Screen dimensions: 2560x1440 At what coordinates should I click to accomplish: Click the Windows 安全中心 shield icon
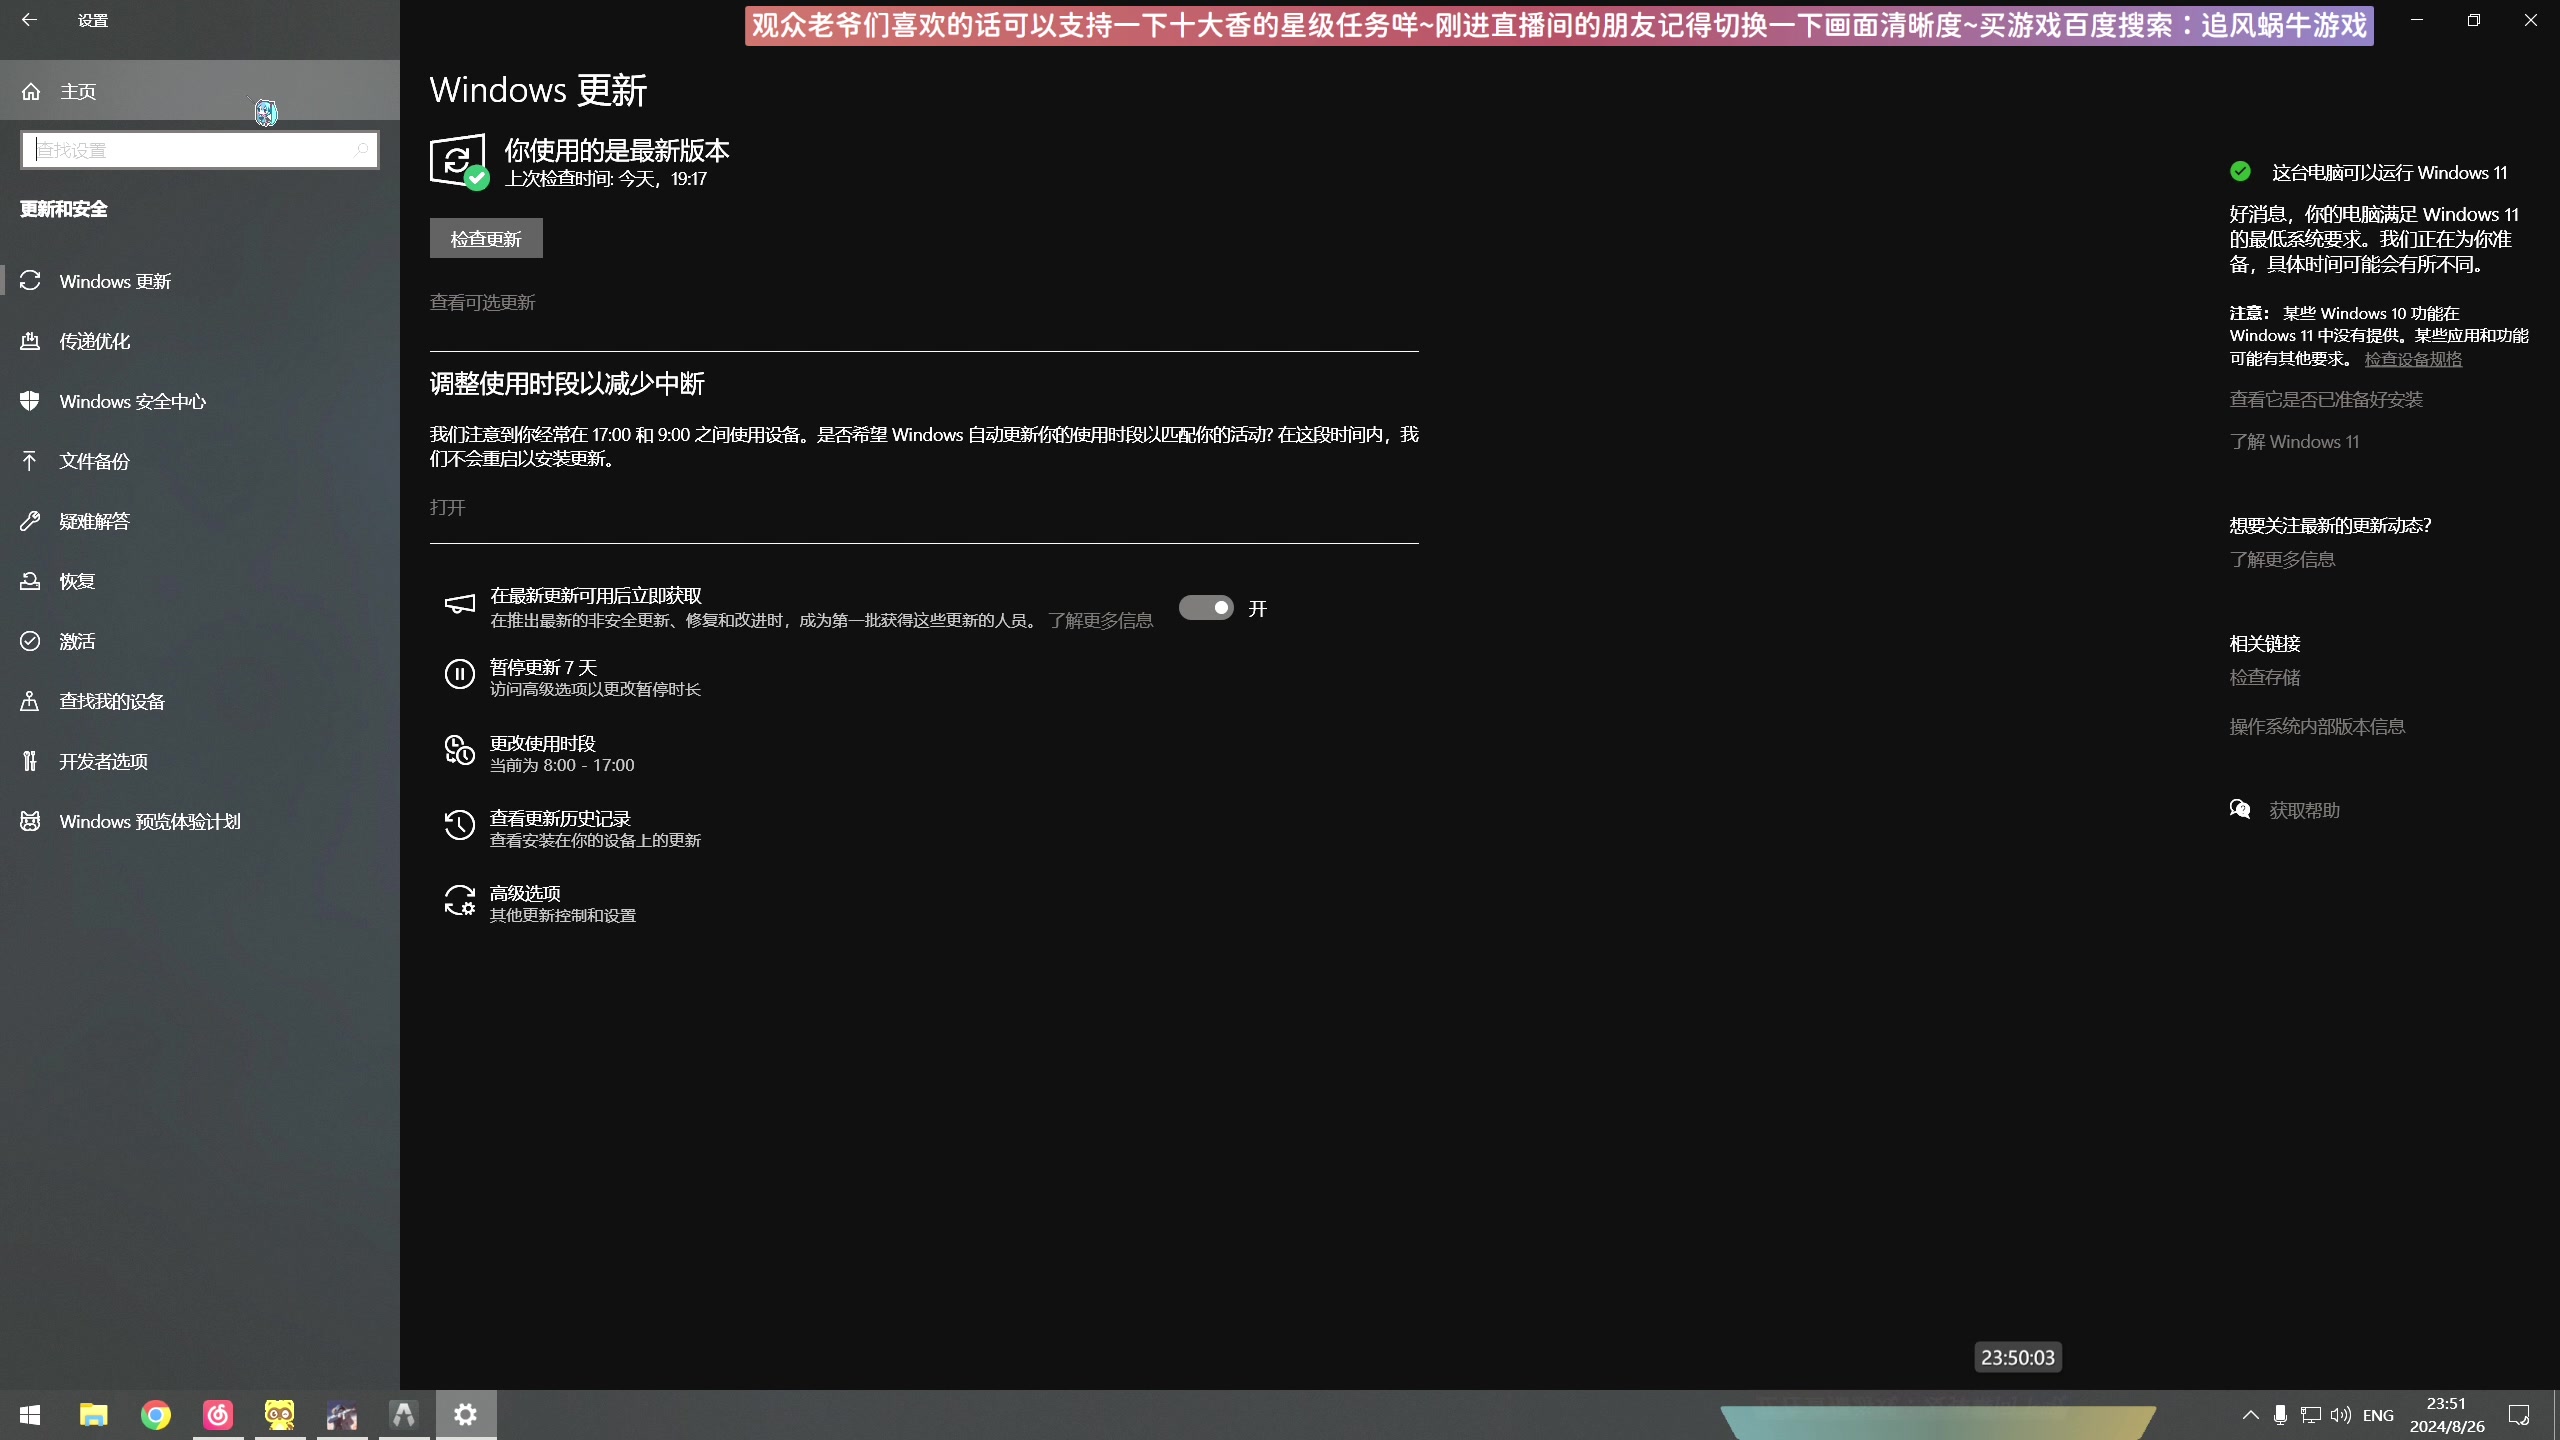pos(30,401)
